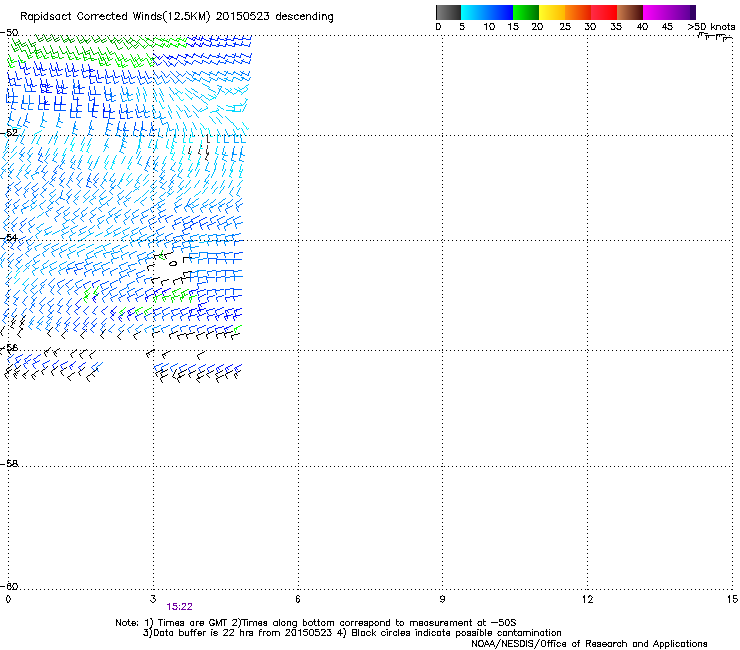This screenshot has height=650, width=740.
Task: Click the 'Data buffer is 22 hrs' note line
Action: (x=352, y=633)
